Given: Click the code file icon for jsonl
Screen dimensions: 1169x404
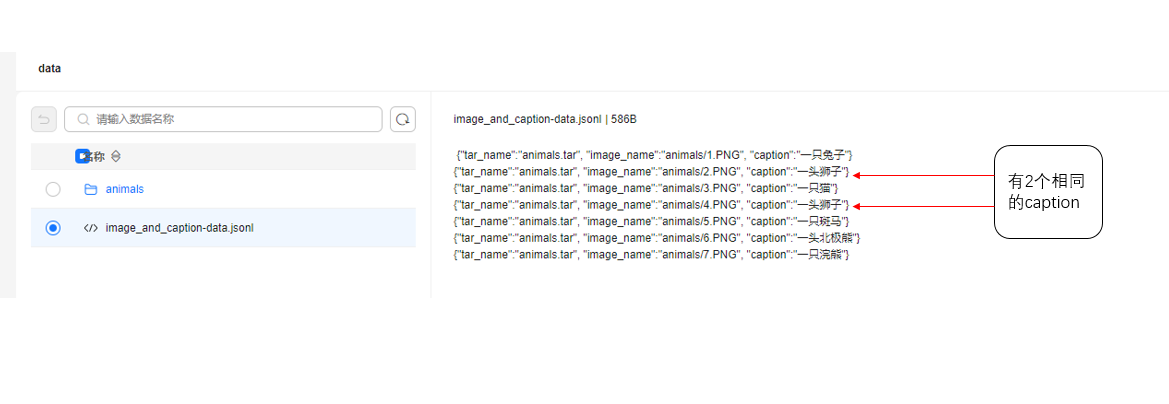Looking at the screenshot, I should pyautogui.click(x=91, y=228).
